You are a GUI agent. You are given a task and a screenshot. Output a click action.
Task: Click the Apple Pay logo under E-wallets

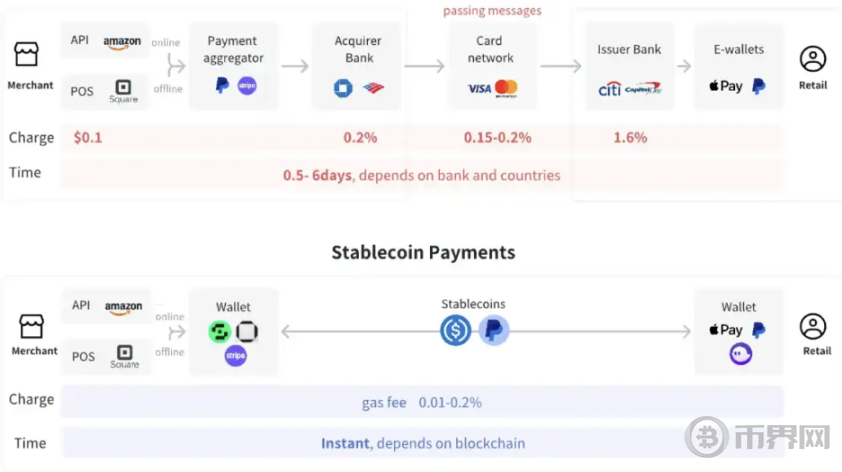click(725, 86)
